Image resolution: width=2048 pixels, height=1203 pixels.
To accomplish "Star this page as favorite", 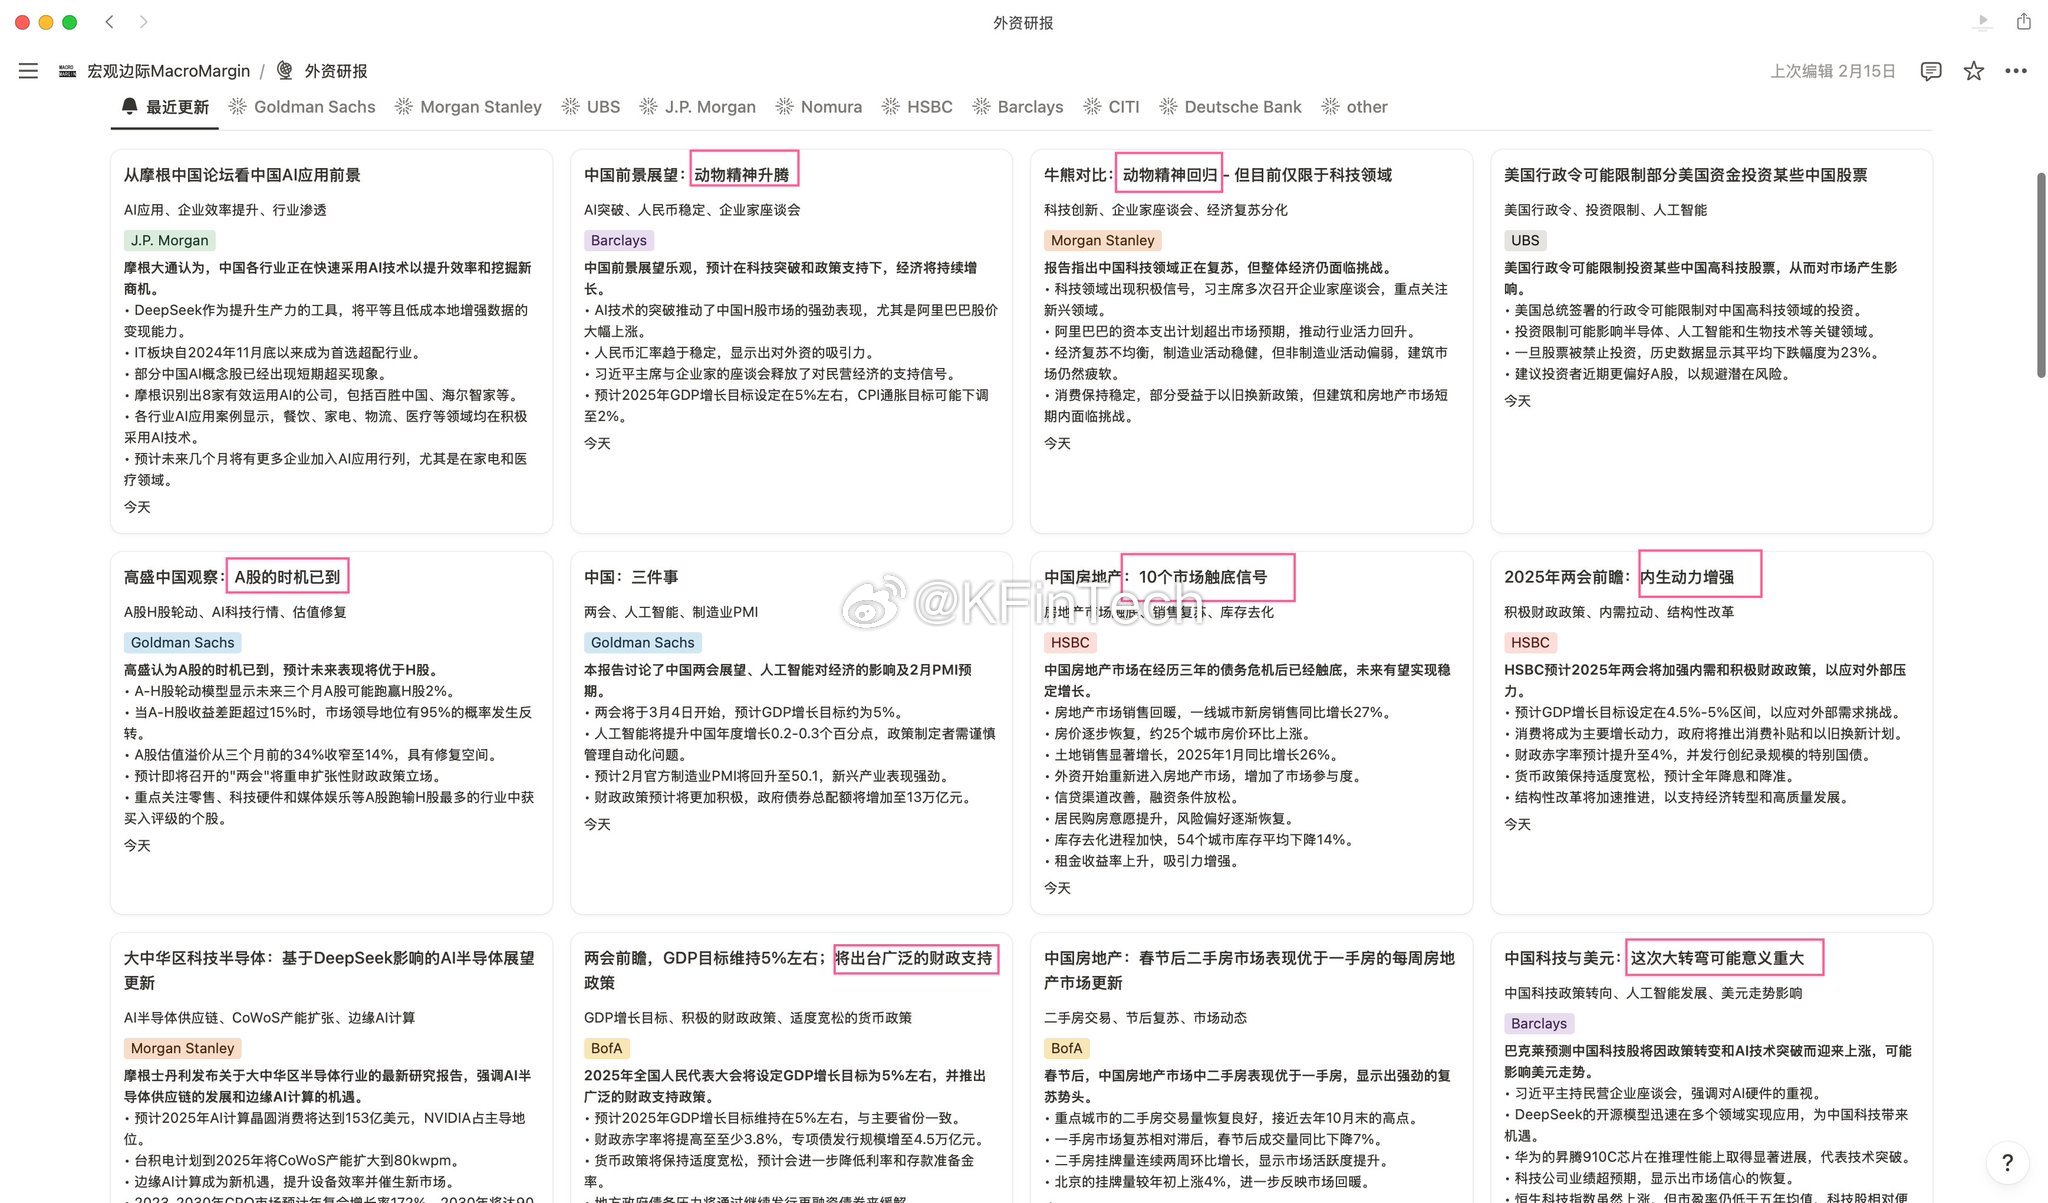I will tap(1973, 71).
